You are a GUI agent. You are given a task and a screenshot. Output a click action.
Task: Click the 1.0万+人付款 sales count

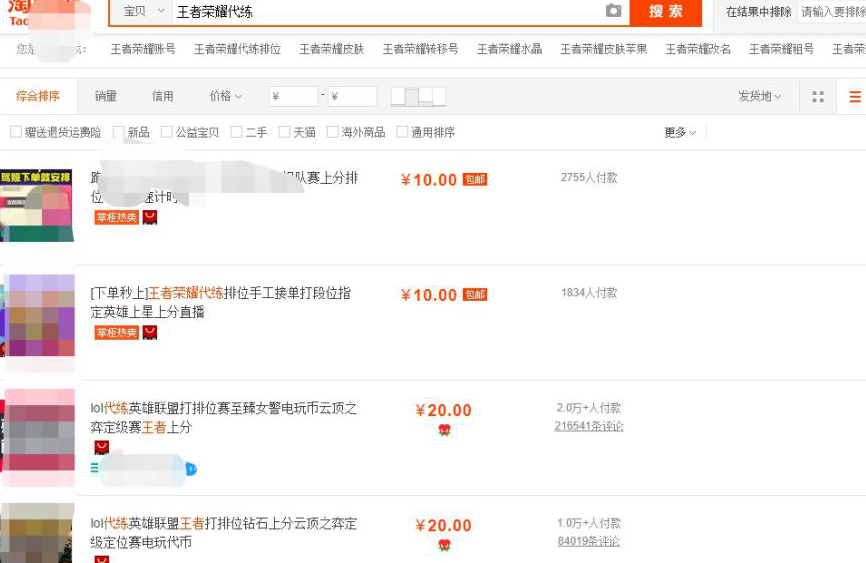point(589,523)
